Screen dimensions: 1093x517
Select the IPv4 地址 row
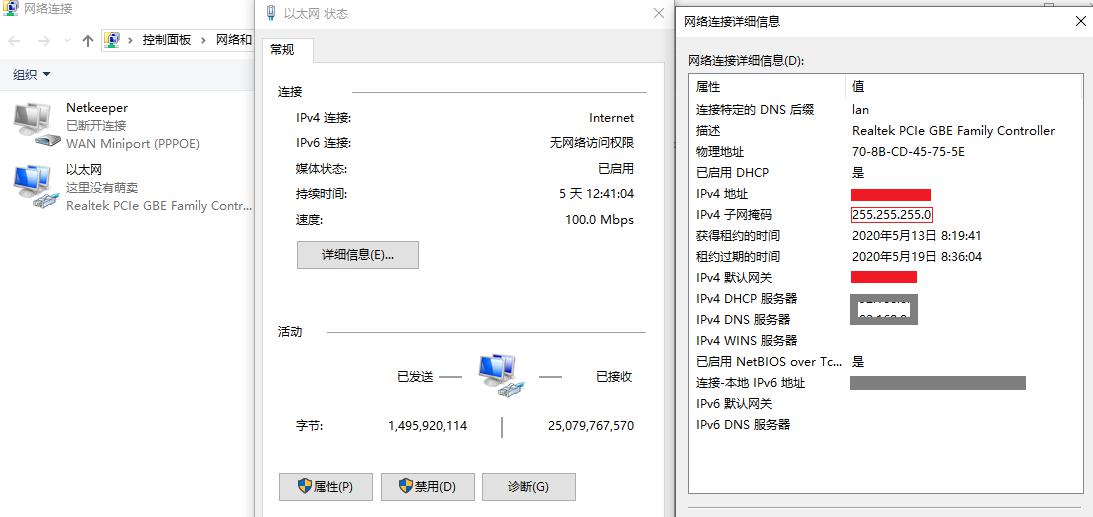pyautogui.click(x=885, y=194)
